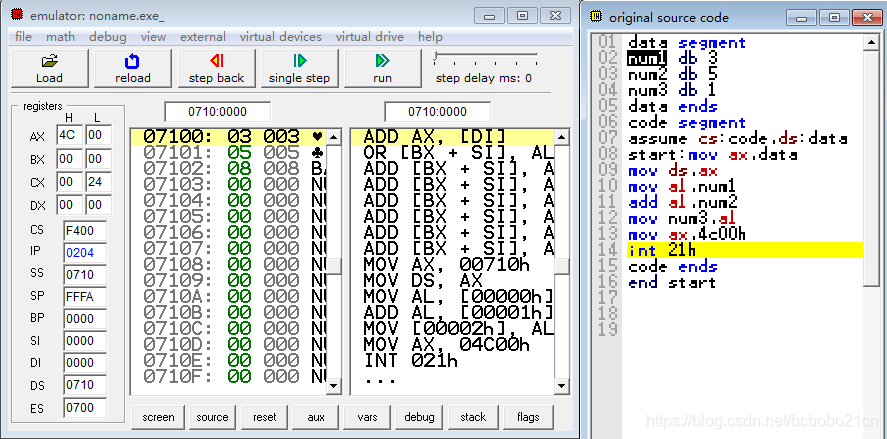887x439 pixels.
Task: Click the flags button
Action: pos(528,418)
